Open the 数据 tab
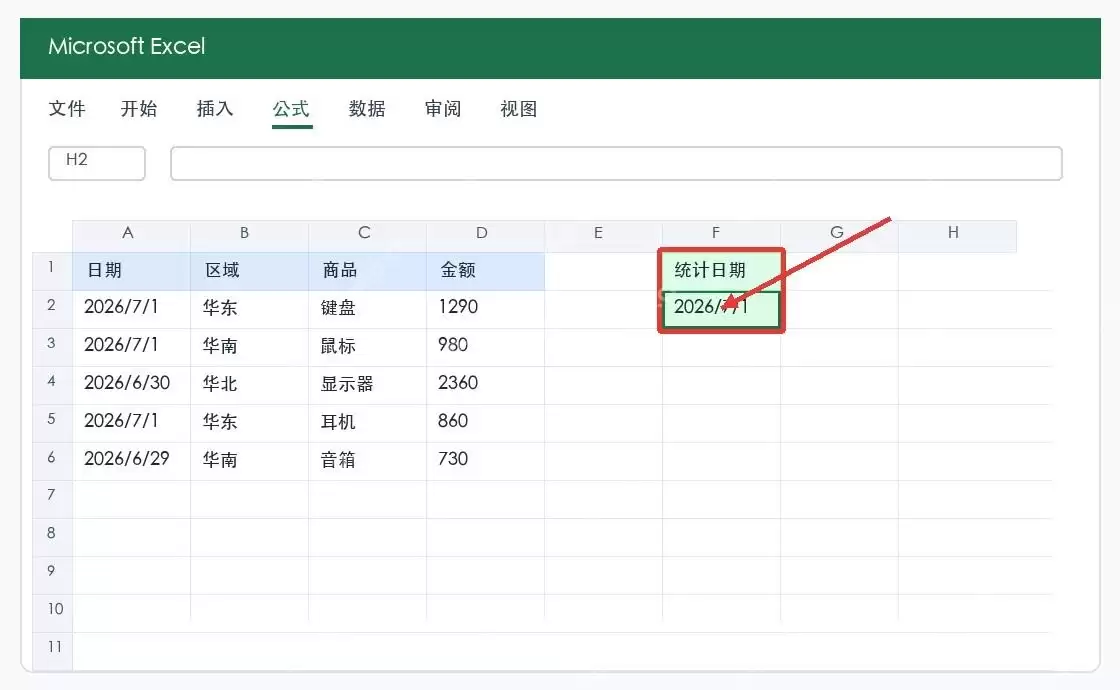This screenshot has width=1120, height=690. pos(367,109)
